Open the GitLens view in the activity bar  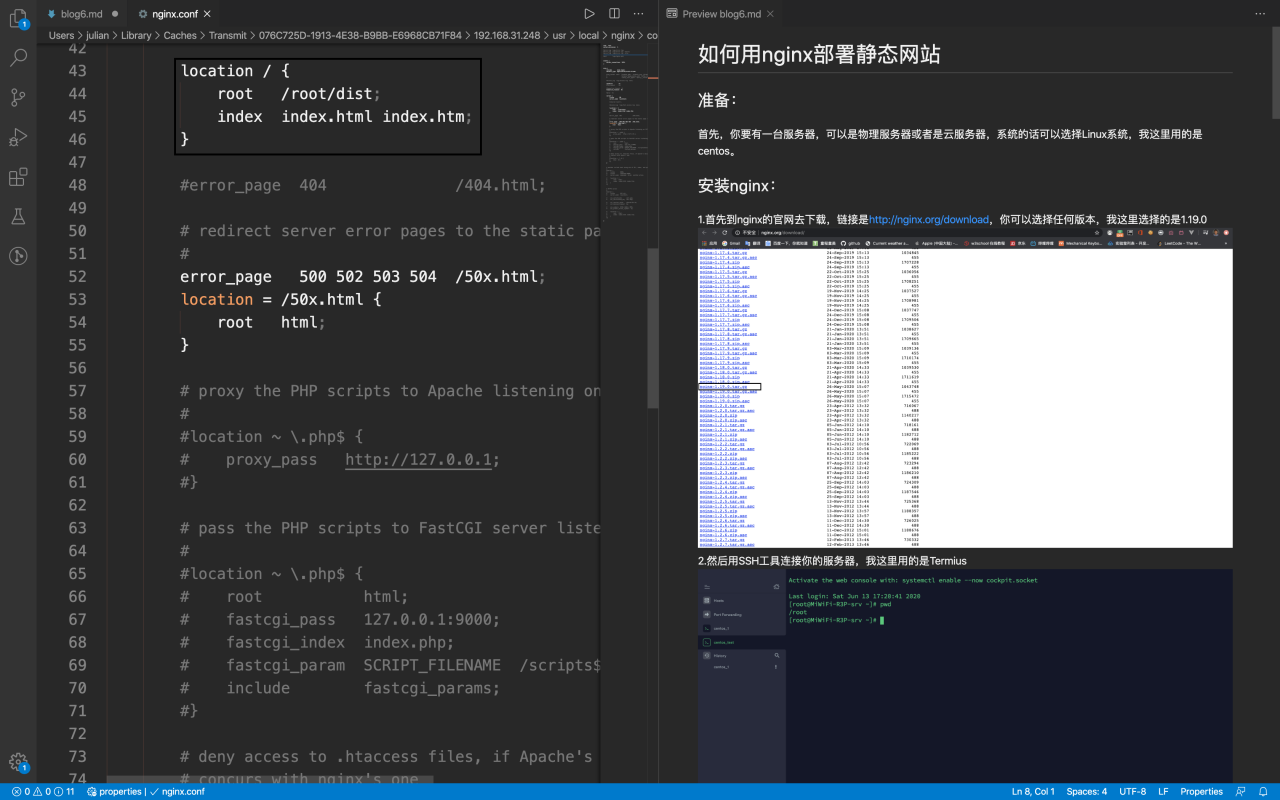pyautogui.click(x=18, y=256)
